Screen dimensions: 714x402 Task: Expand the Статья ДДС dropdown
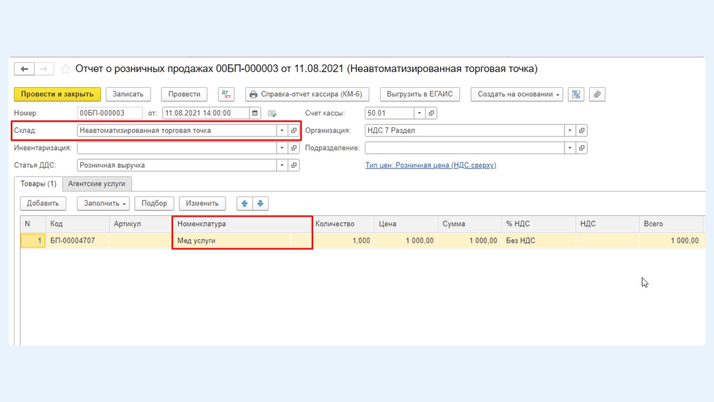282,165
